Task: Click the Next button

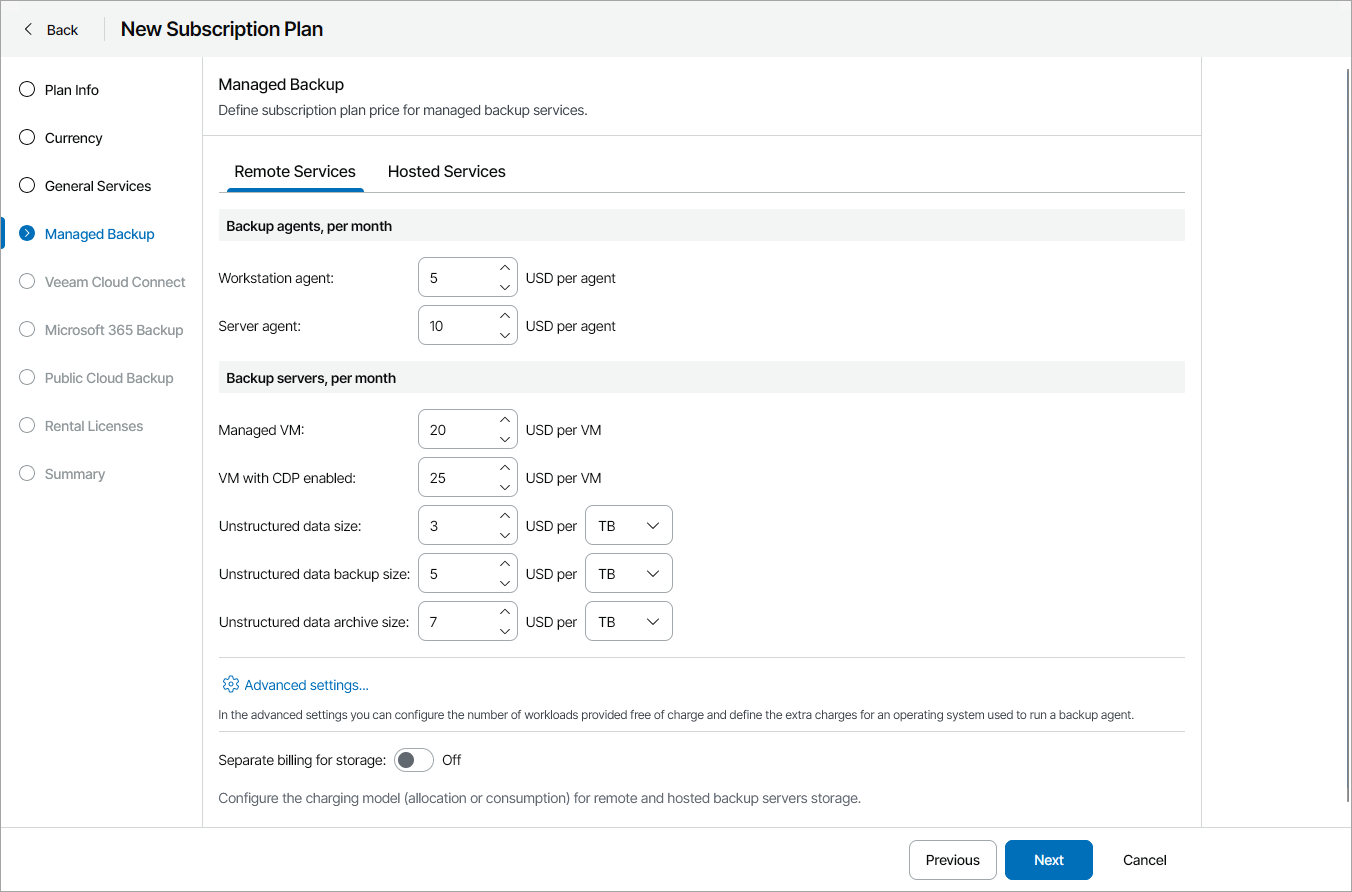Action: pos(1048,860)
